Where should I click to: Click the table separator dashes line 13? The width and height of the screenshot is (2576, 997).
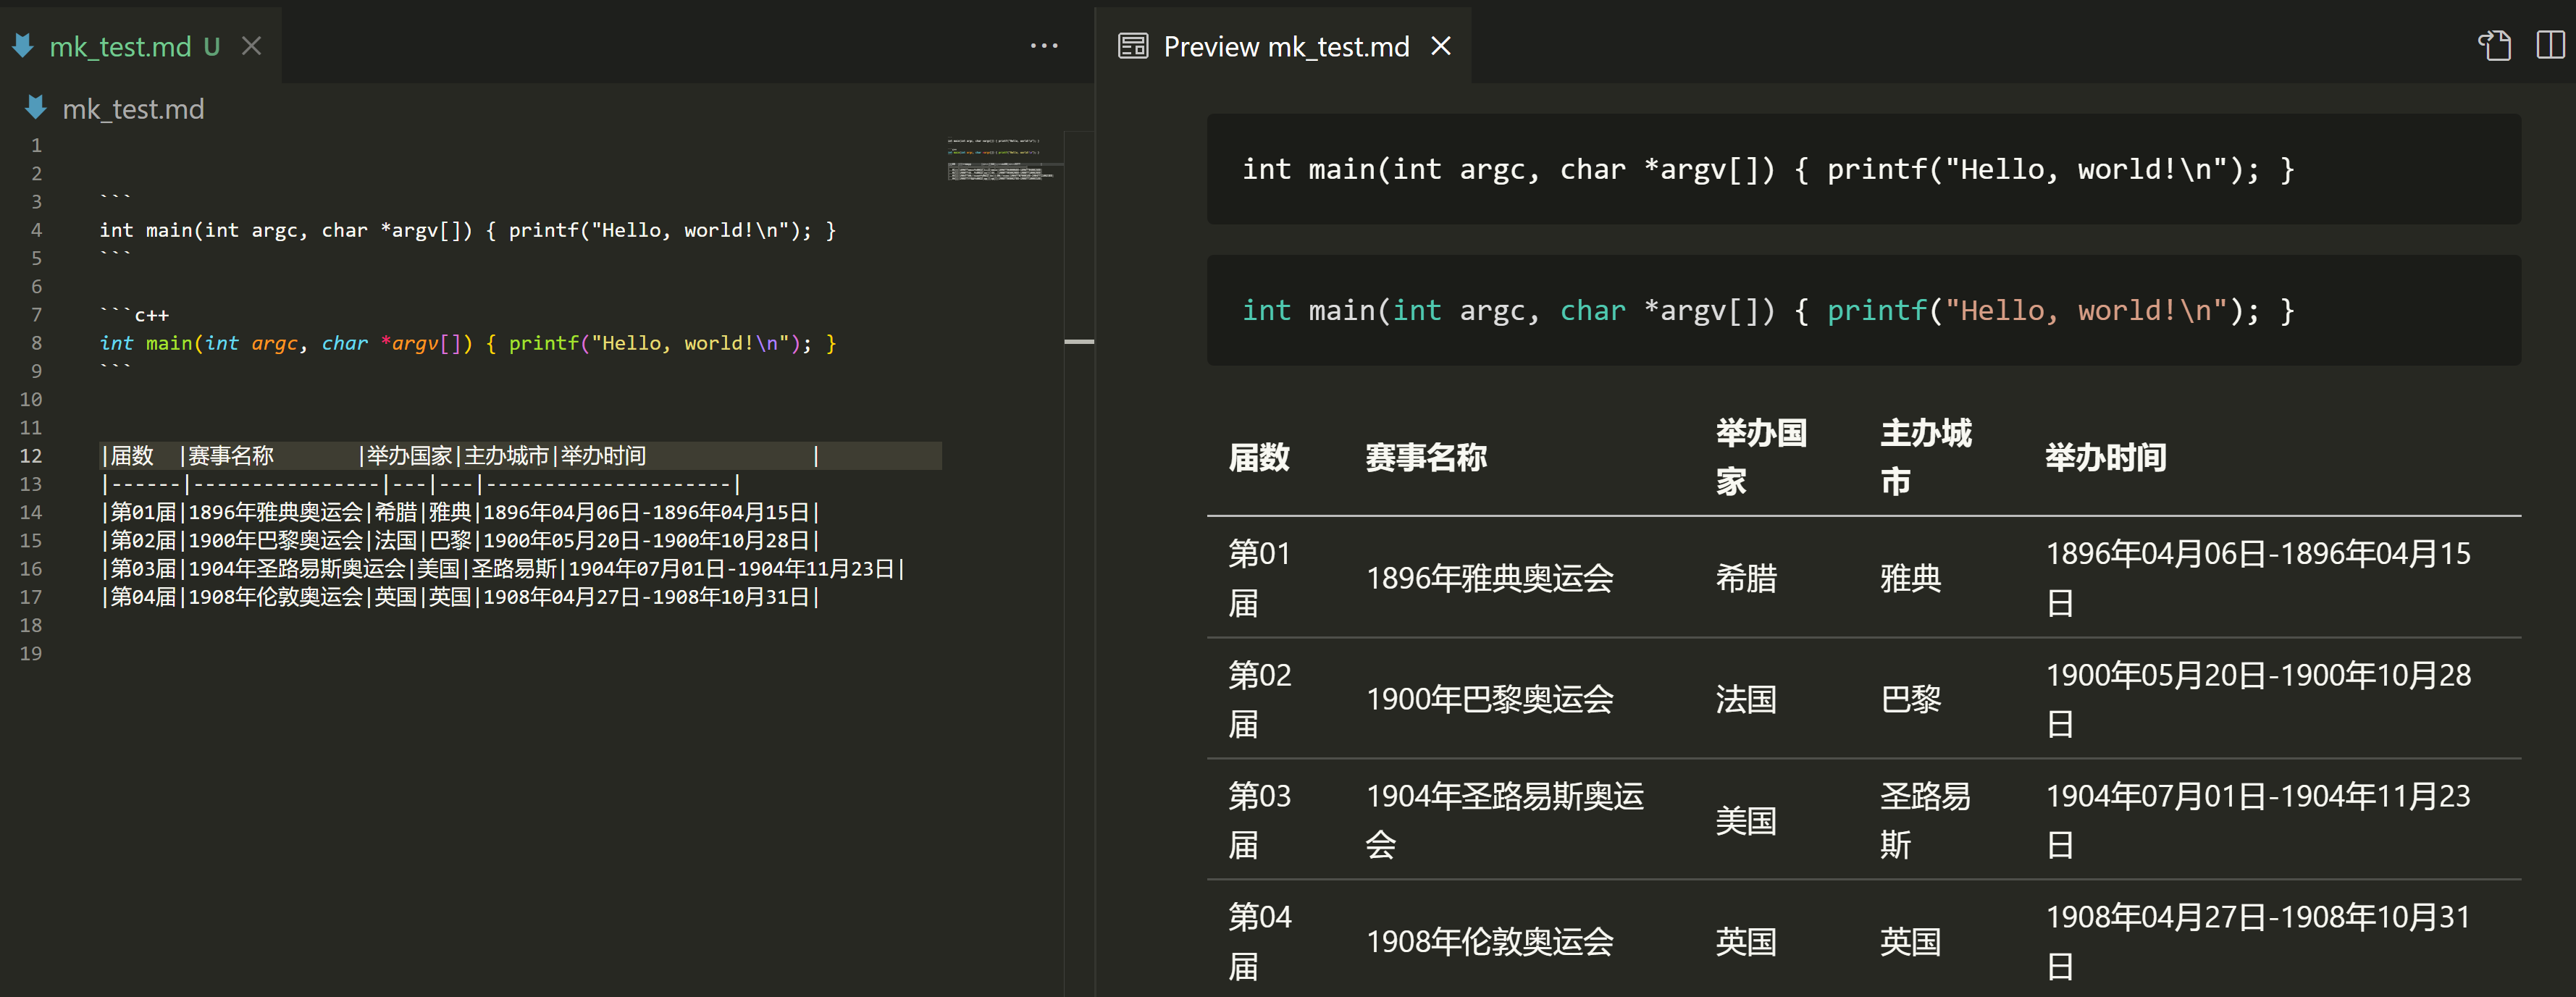coord(420,484)
